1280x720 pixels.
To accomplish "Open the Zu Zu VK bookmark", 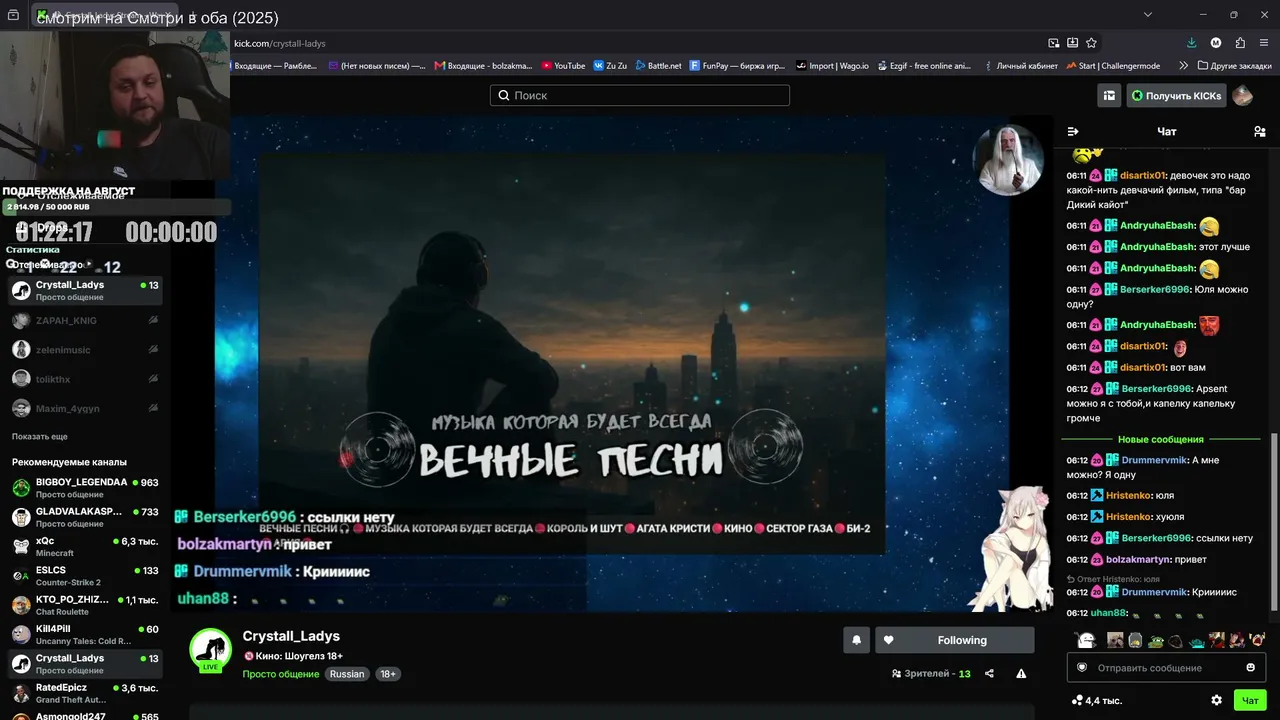I will pyautogui.click(x=610, y=66).
